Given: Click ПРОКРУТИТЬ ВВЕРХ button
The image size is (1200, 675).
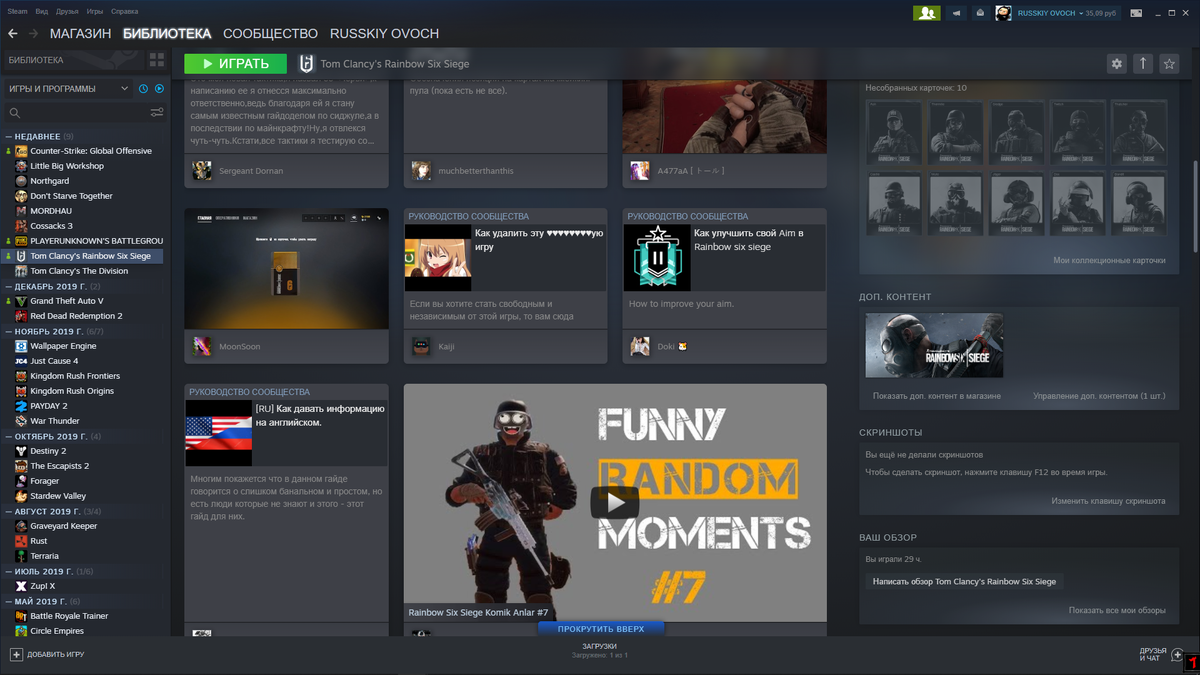Looking at the screenshot, I should (600, 629).
